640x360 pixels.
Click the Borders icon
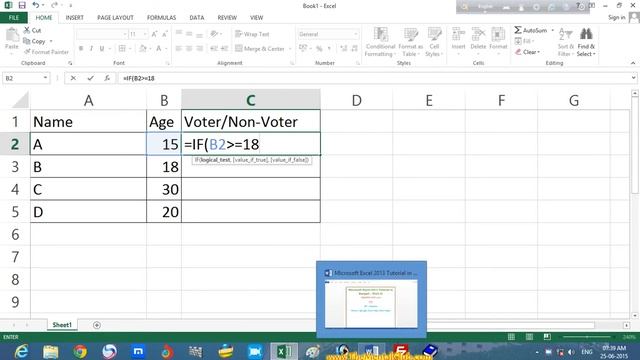pos(122,49)
